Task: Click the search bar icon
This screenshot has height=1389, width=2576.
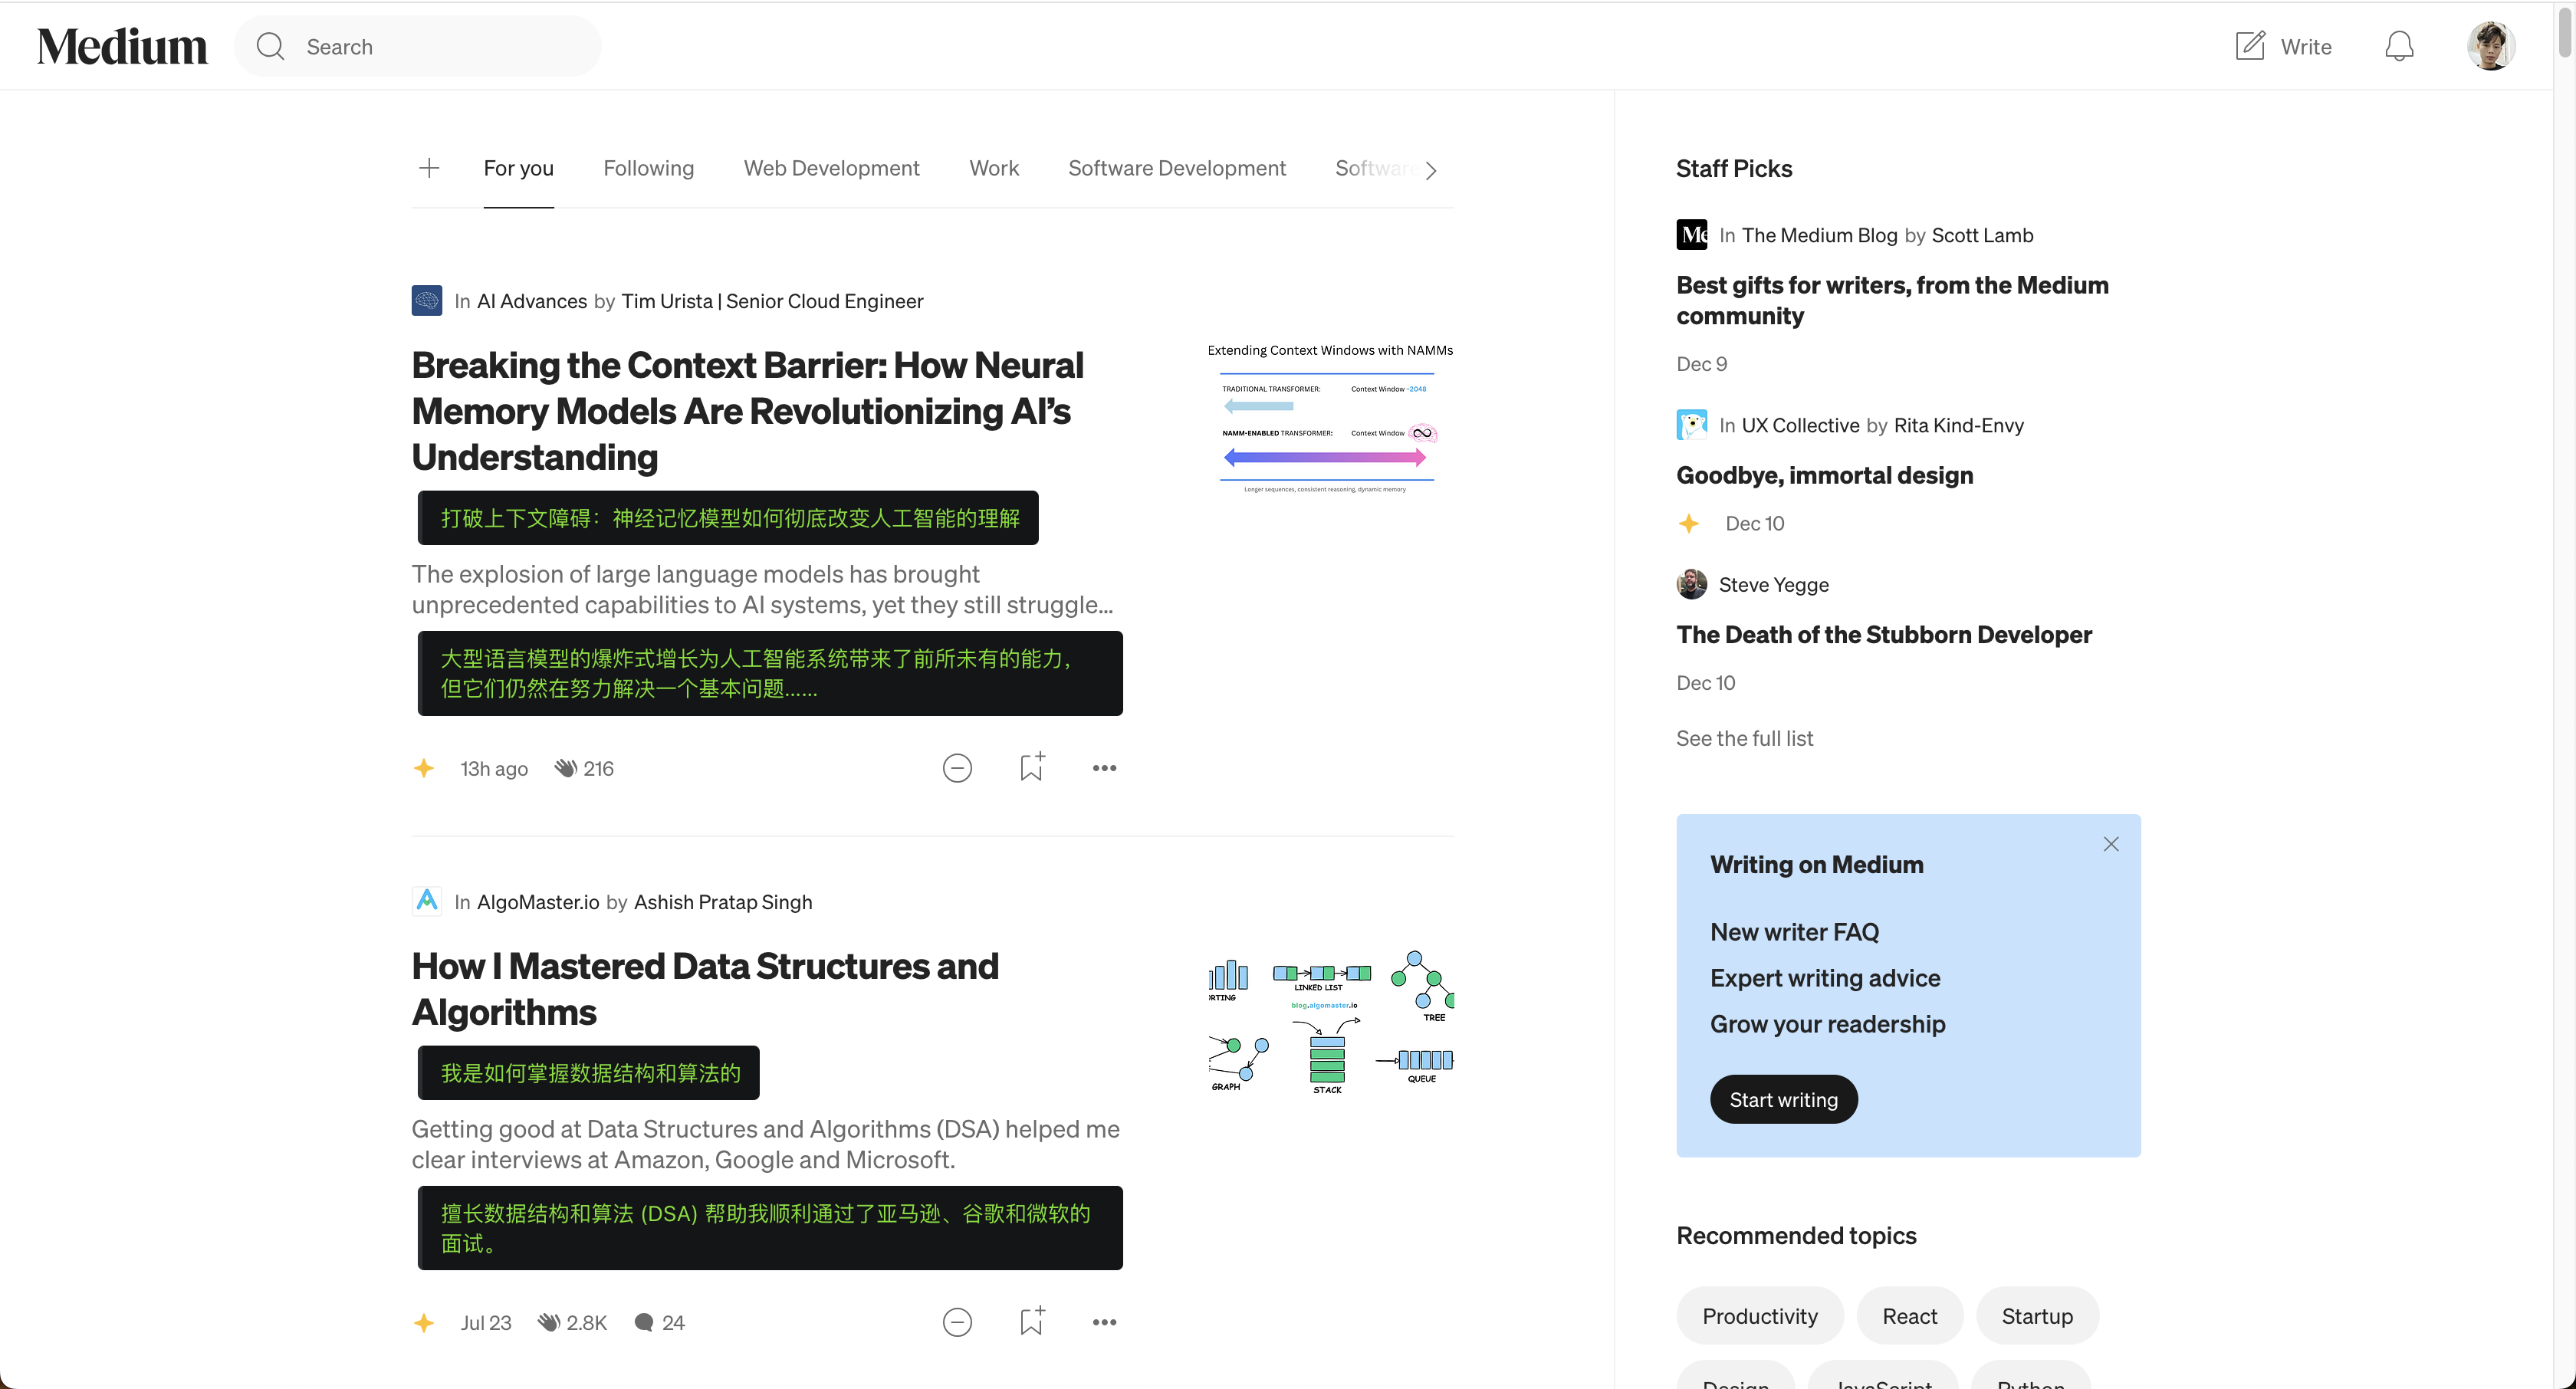Action: (x=271, y=46)
